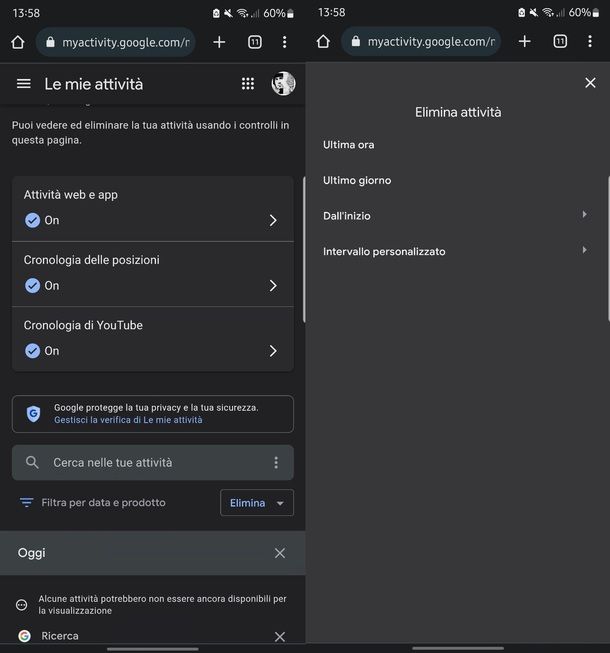Tap Wi-Fi icon in right status bar
The image size is (610, 653).
[x=548, y=12]
